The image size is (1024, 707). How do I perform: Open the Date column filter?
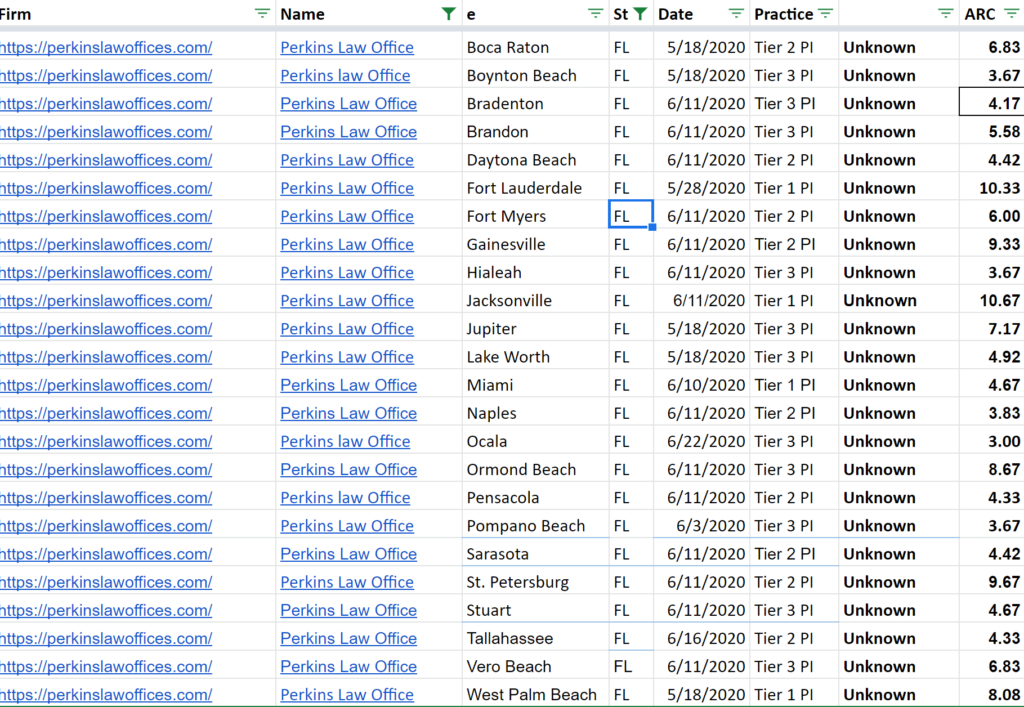click(x=736, y=14)
